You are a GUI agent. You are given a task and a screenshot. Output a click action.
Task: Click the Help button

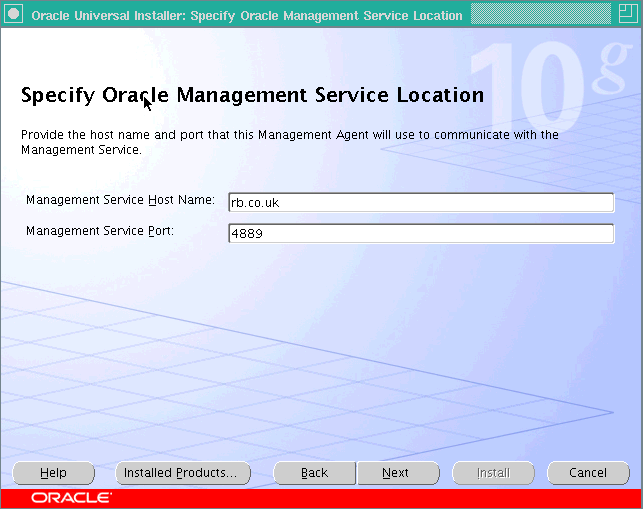(53, 473)
